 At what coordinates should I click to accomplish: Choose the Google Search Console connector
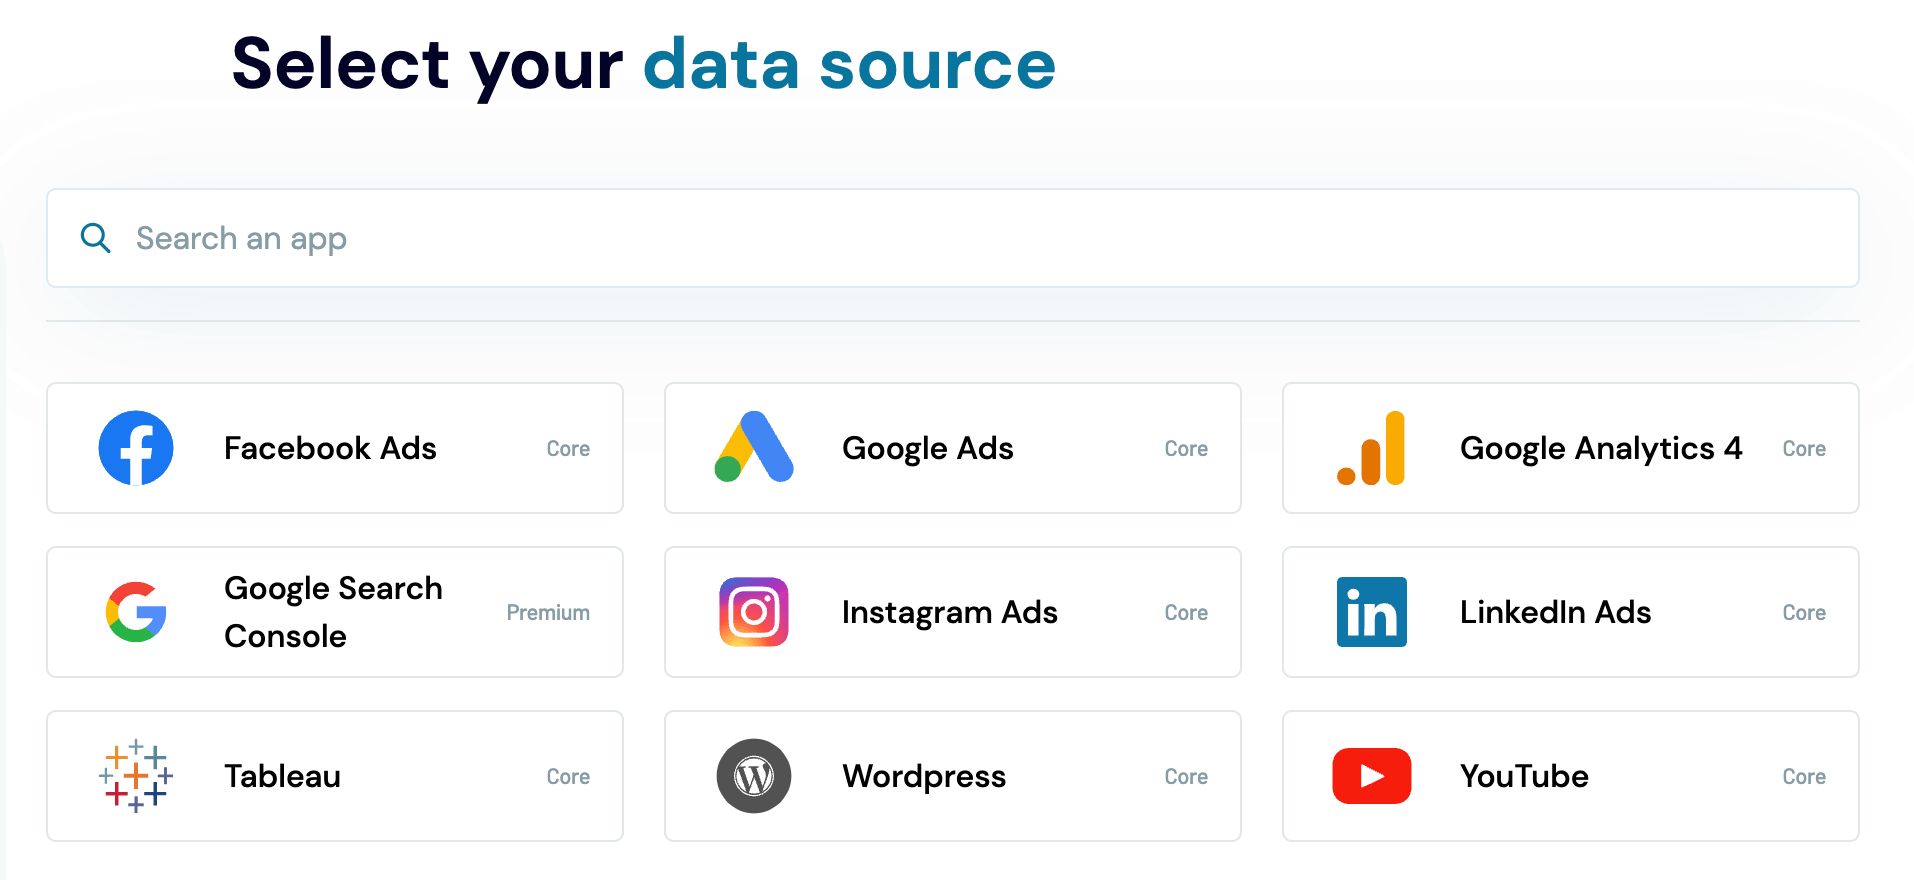pyautogui.click(x=334, y=612)
